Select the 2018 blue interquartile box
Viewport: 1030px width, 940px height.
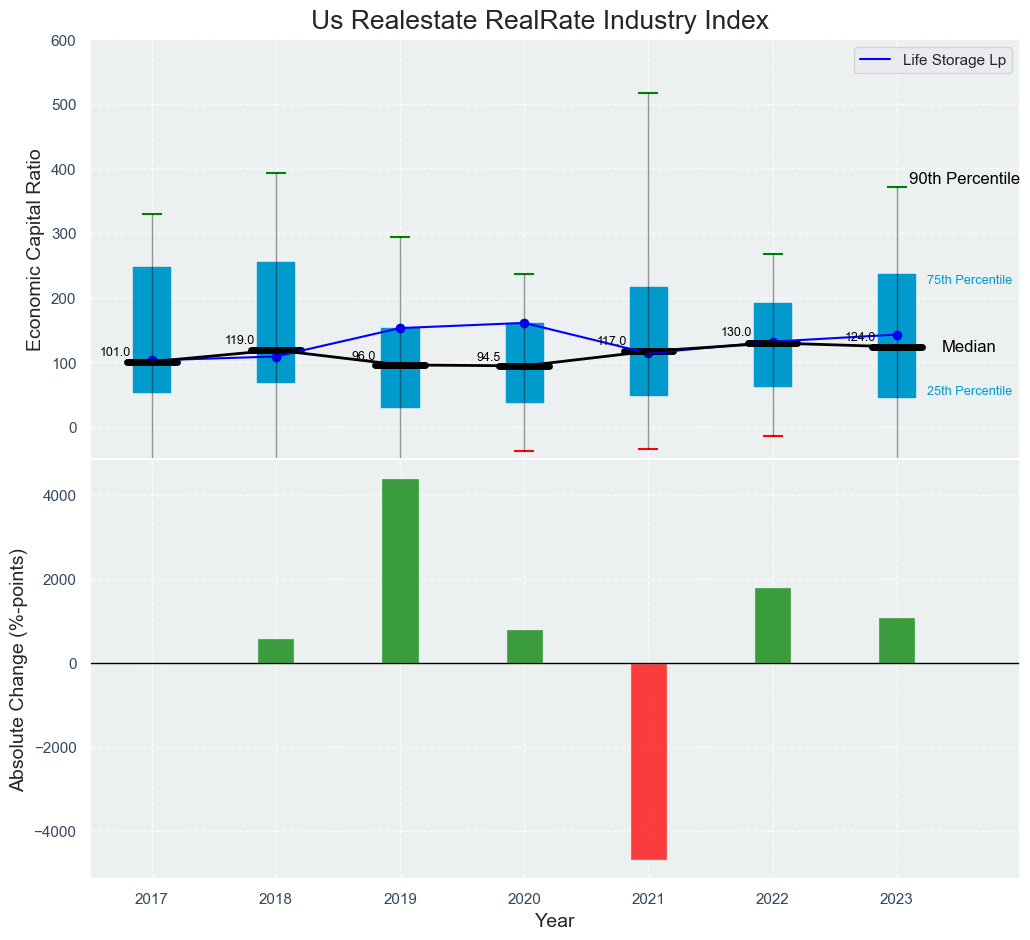pos(276,300)
